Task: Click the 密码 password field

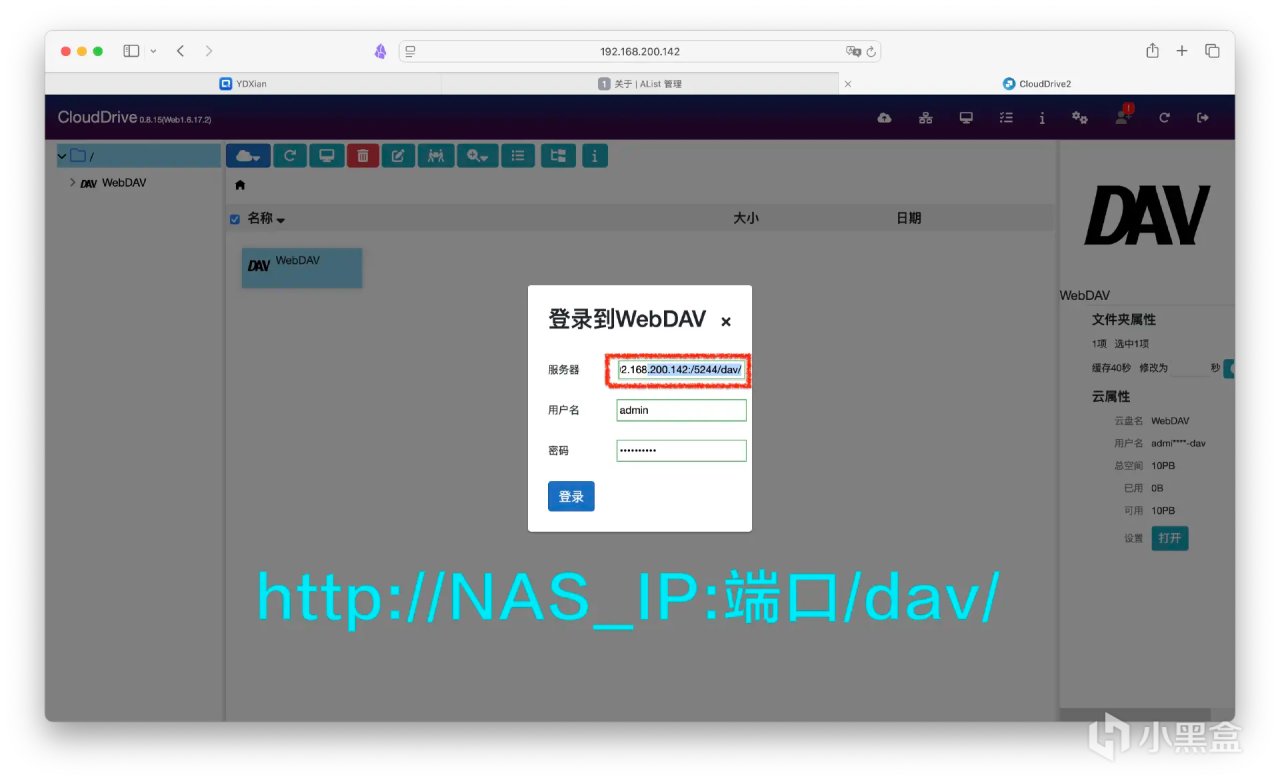Action: [681, 451]
